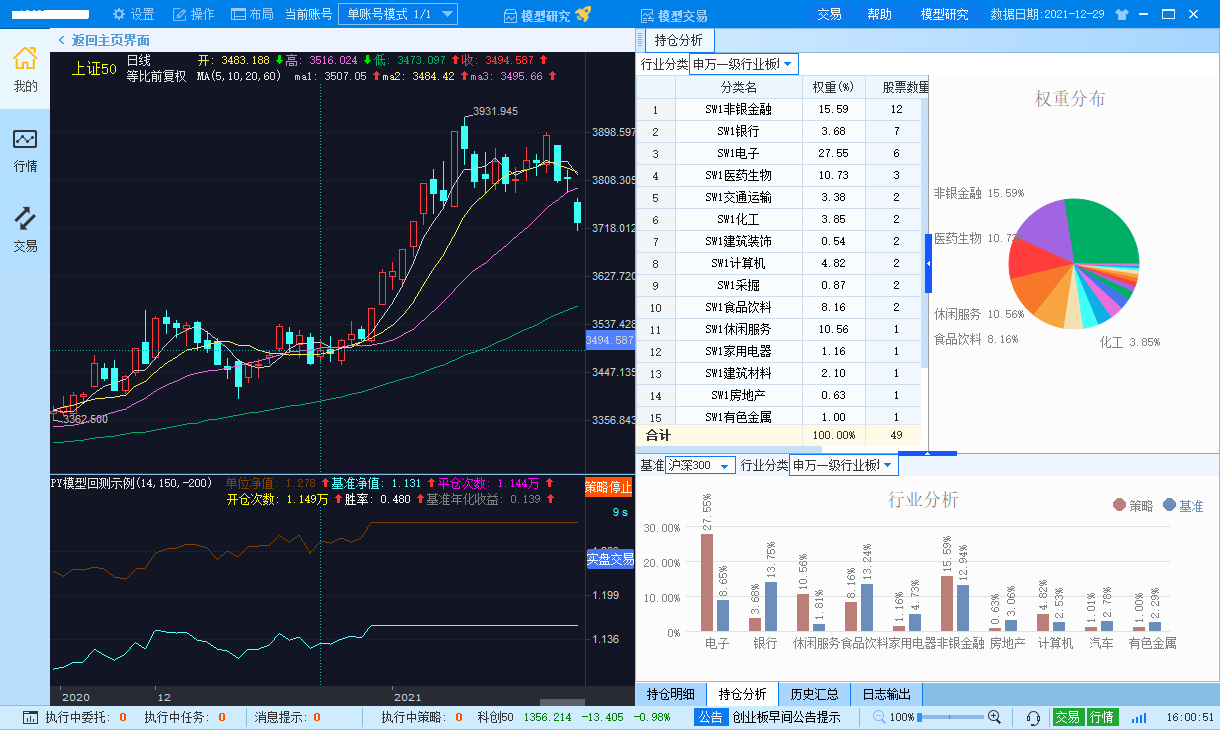Open the 沪深300 benchmark dropdown

pyautogui.click(x=700, y=465)
